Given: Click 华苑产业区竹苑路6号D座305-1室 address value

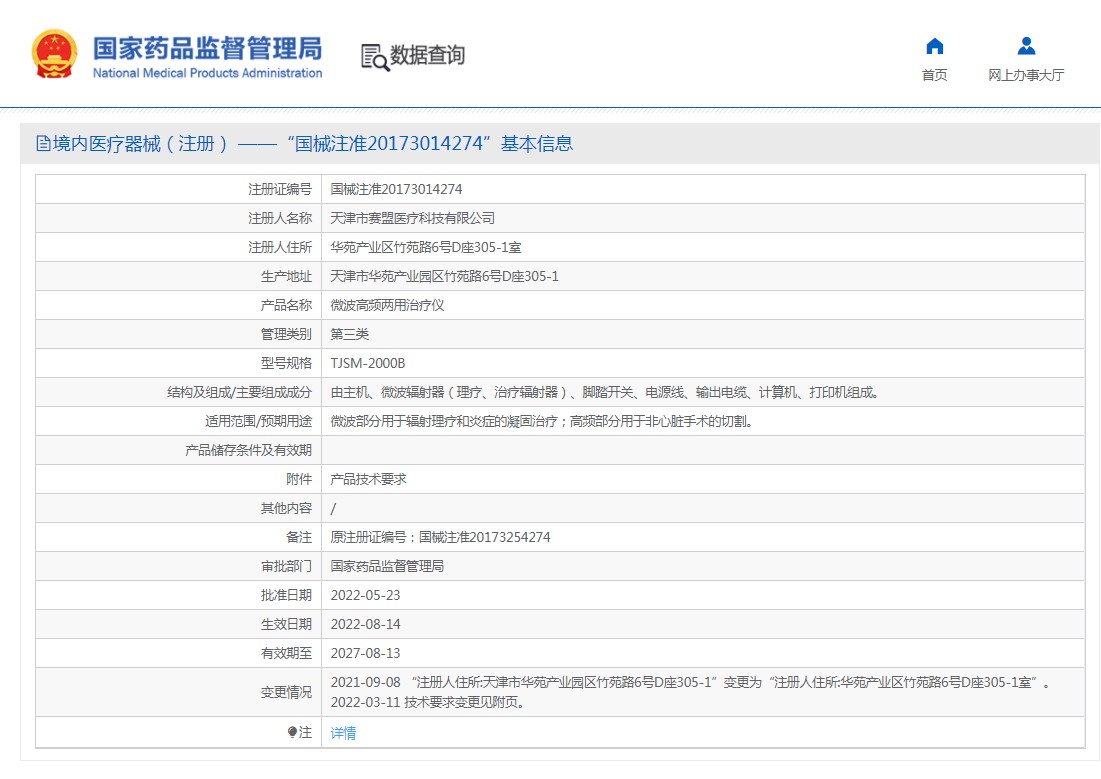Looking at the screenshot, I should click(x=426, y=247).
